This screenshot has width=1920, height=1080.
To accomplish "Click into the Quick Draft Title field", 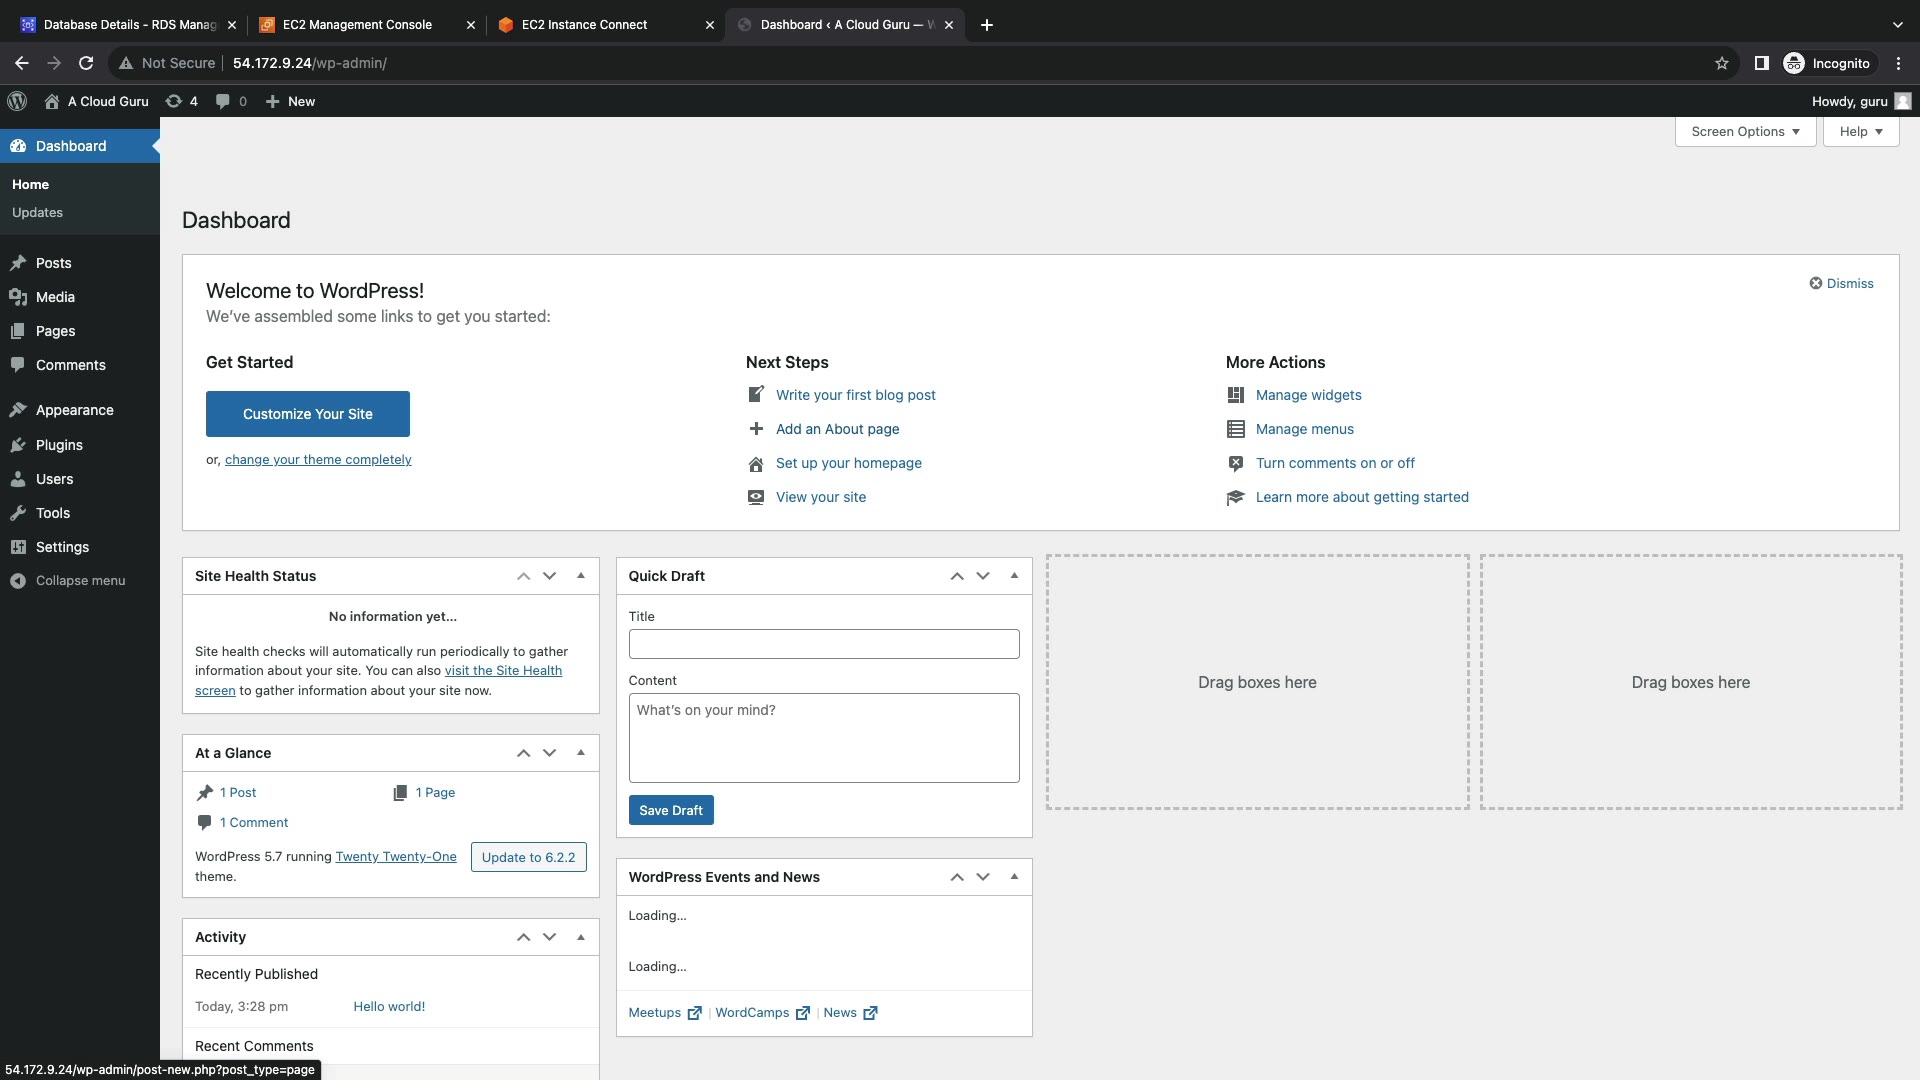I will click(x=823, y=644).
